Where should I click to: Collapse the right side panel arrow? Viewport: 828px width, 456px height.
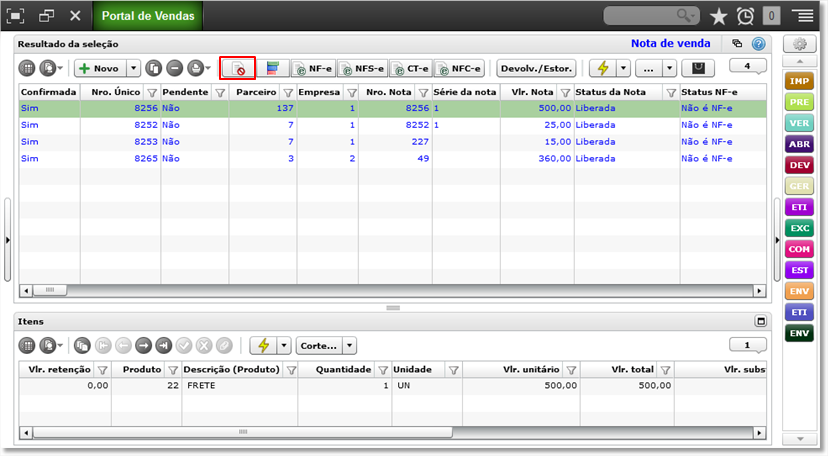(x=777, y=240)
